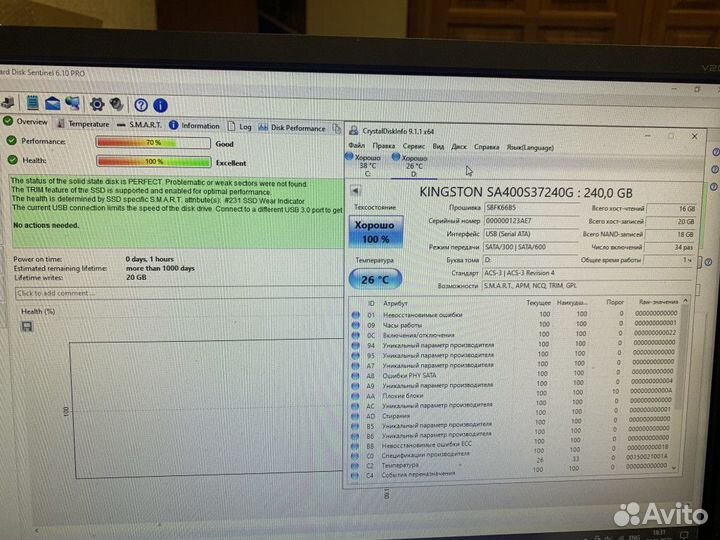This screenshot has width=720, height=540.
Task: Click standard value ACS-3 | ACS-3 Revision 4
Action: pos(587,273)
